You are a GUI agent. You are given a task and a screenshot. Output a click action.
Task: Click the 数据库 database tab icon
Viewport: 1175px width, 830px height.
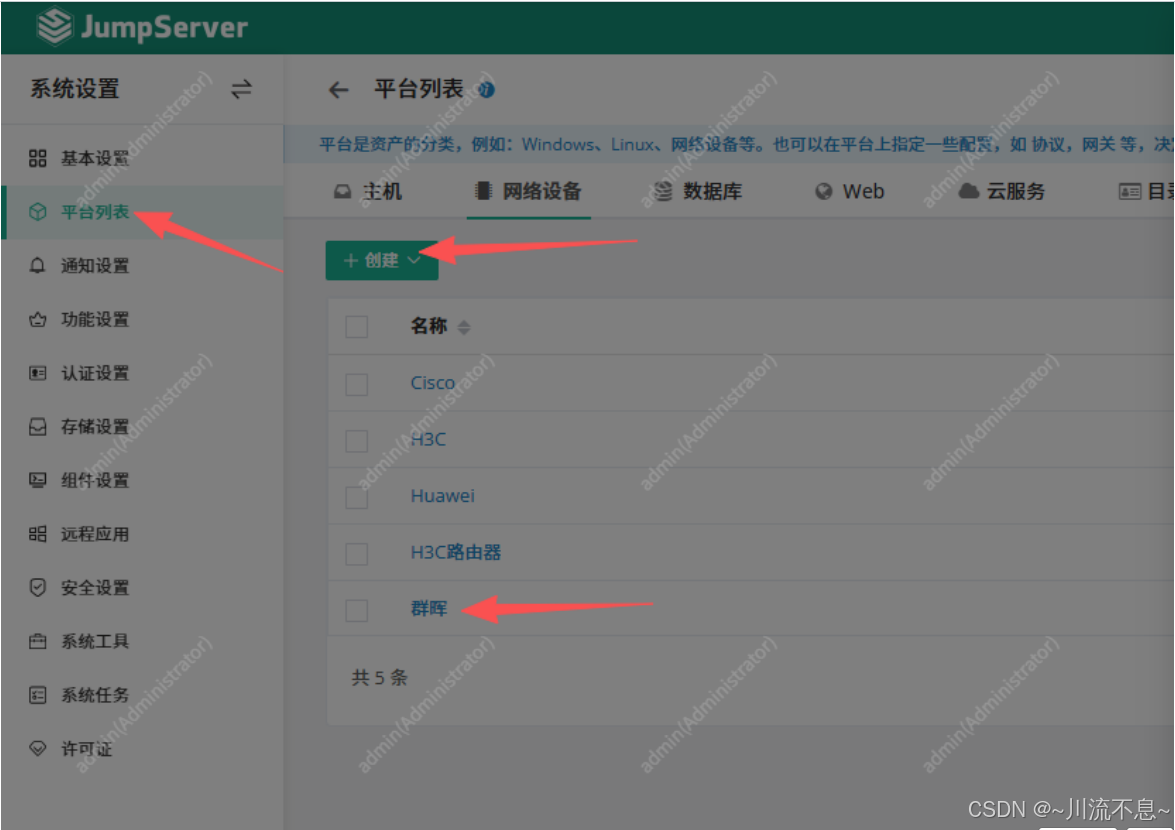tap(663, 192)
